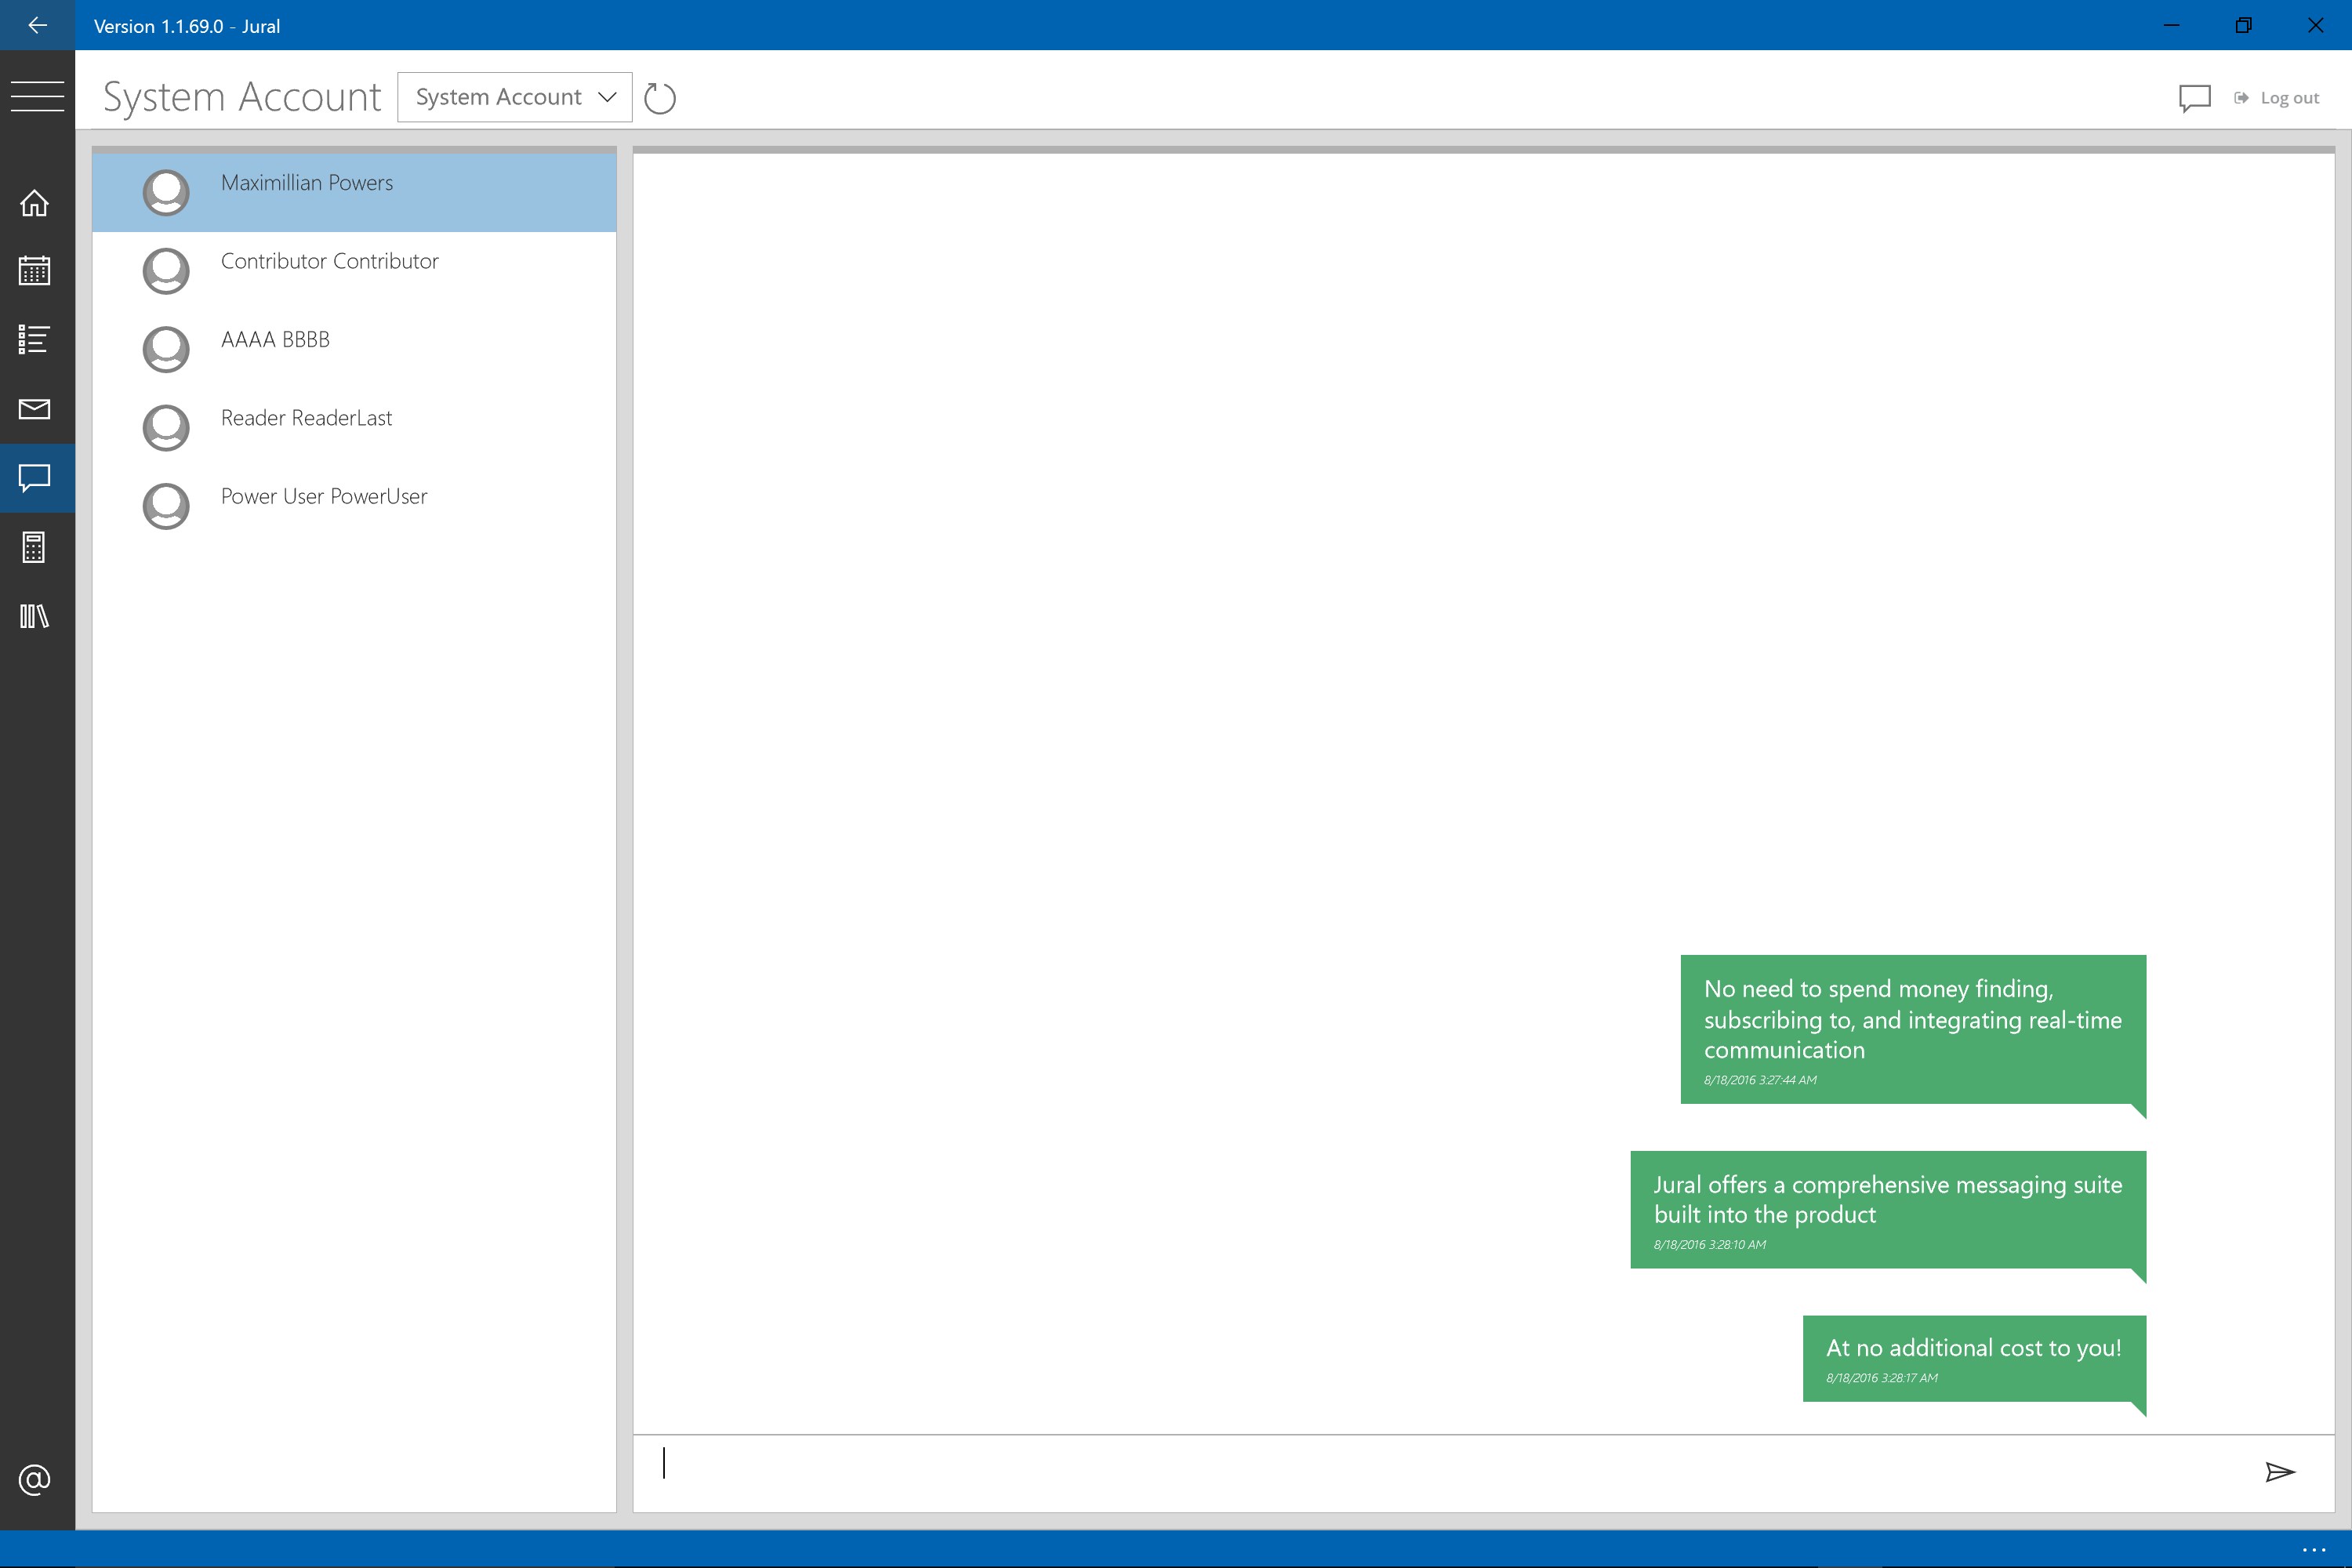Open the mail envelope sidebar icon
The height and width of the screenshot is (1568, 2352).
pos(35,408)
